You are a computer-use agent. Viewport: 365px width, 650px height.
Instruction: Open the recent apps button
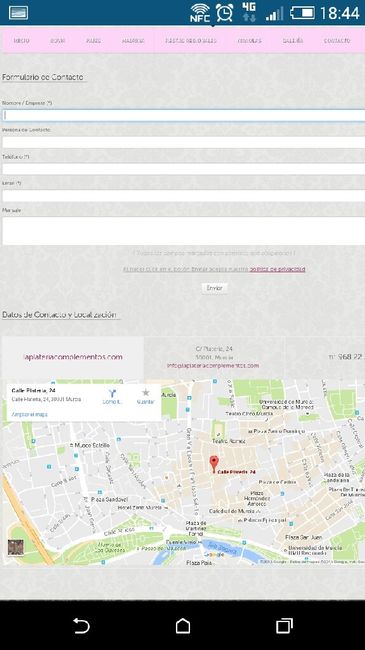(x=284, y=626)
